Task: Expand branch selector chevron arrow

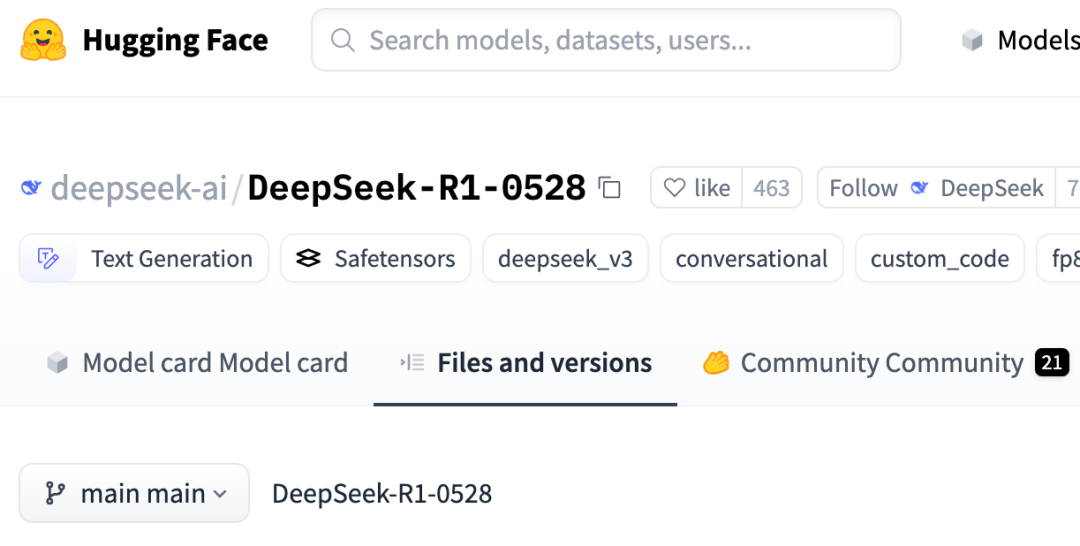Action: 220,494
